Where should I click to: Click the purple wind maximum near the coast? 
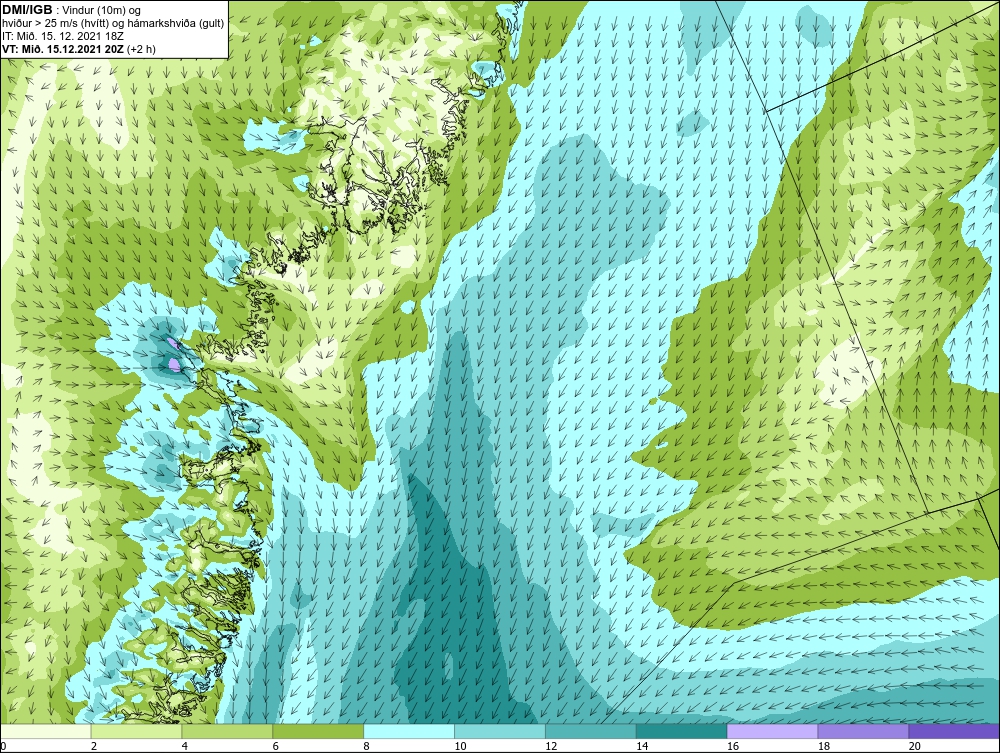[x=173, y=364]
